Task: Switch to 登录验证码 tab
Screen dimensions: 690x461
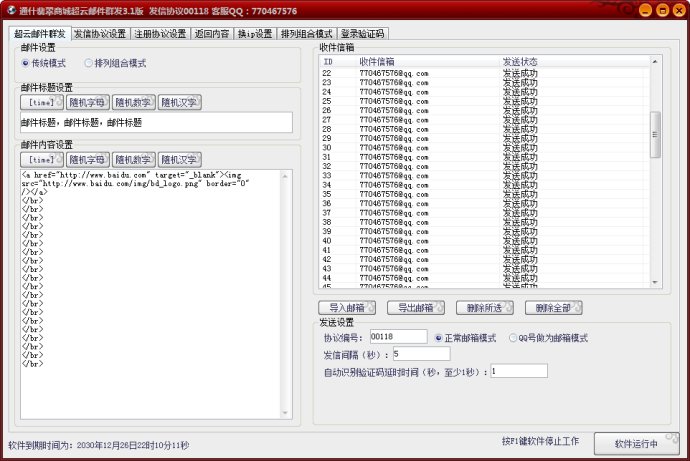Action: [x=362, y=33]
